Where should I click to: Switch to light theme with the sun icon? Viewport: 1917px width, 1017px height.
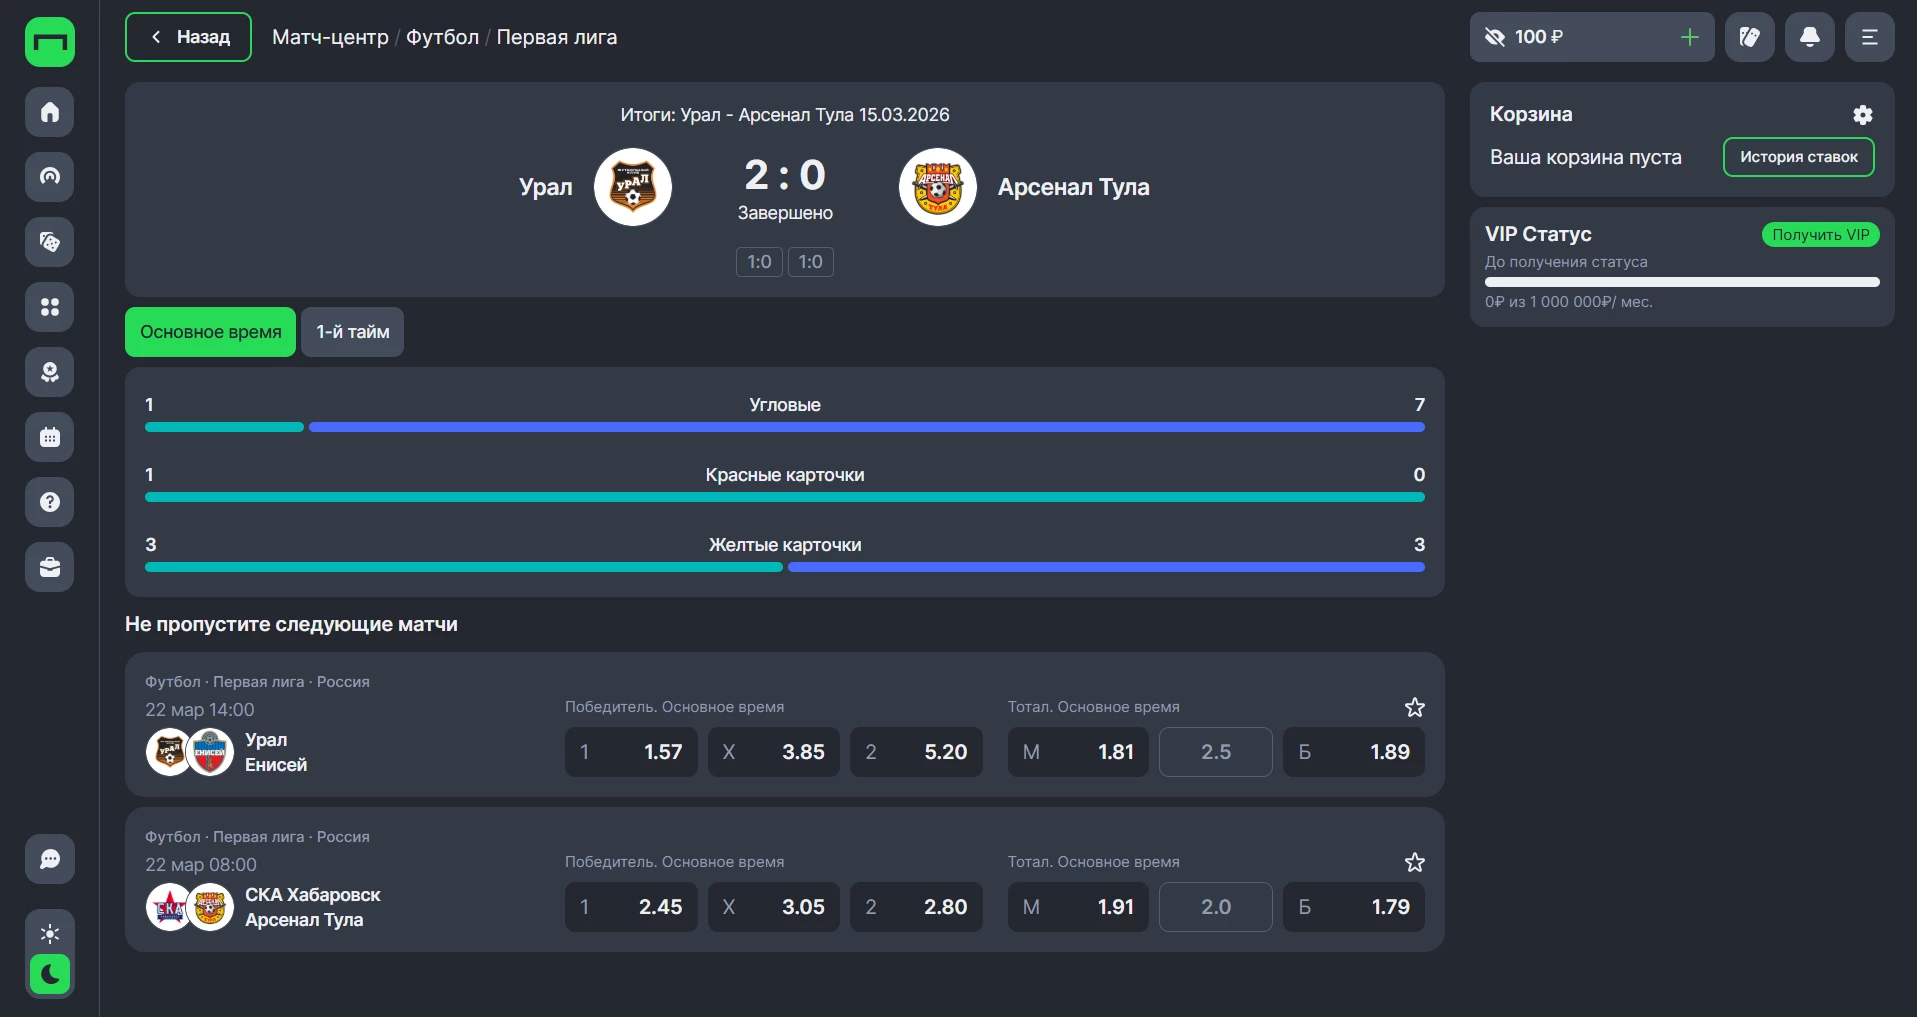(50, 934)
